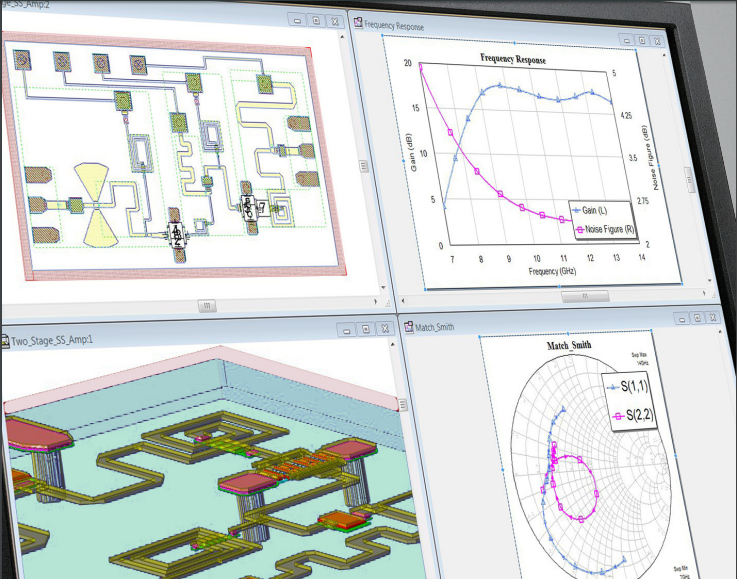Maximize the Frequency Response window
The image size is (737, 579).
(x=642, y=41)
